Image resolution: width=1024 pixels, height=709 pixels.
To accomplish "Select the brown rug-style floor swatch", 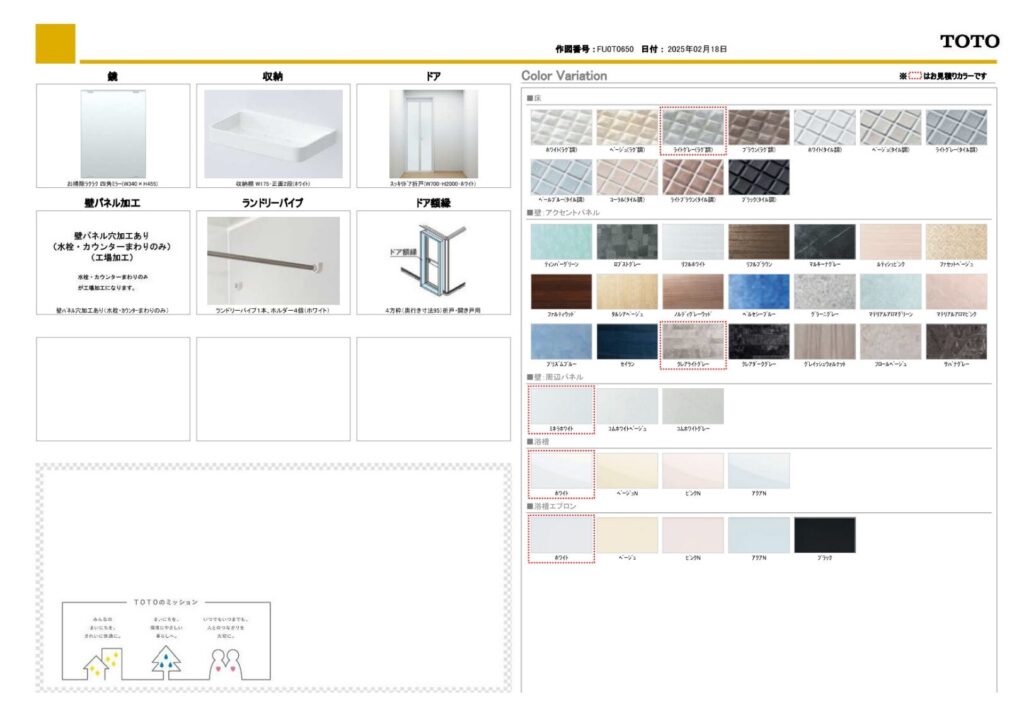I will (758, 127).
